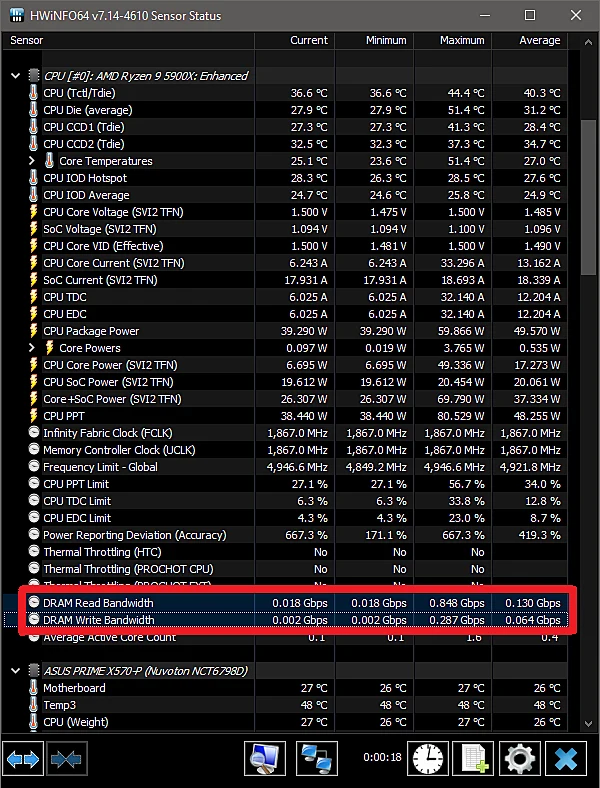Click the scrollbar up arrow
Screen dimensions: 600x788
click(x=588, y=43)
